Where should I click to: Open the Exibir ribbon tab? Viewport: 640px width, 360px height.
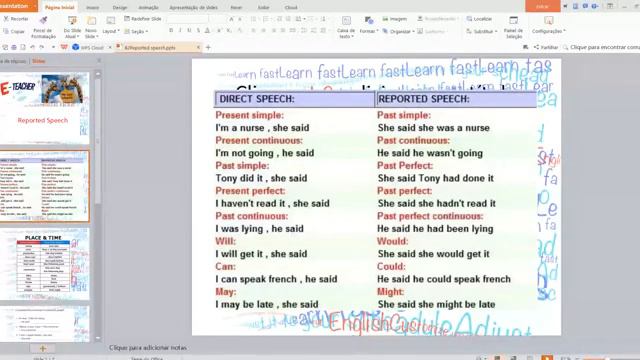click(x=263, y=7)
